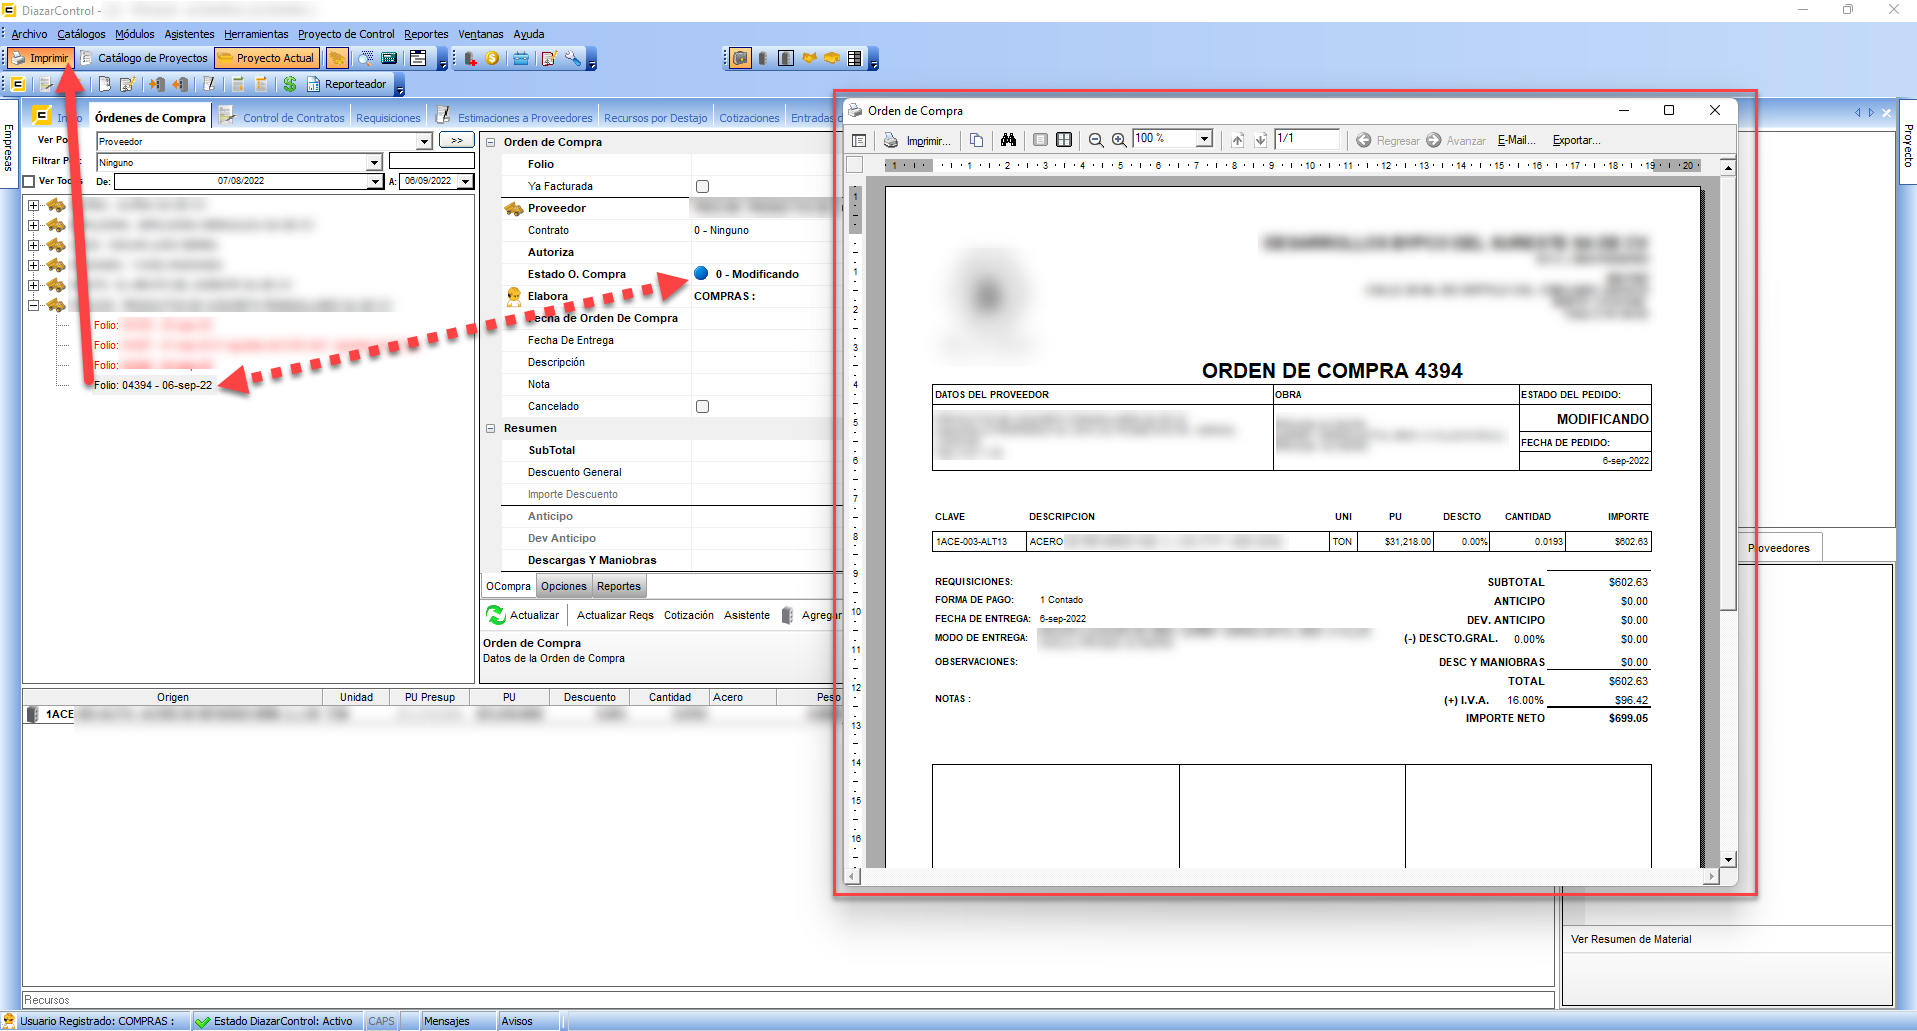
Task: Click the binoculars search icon in preview
Action: [x=1008, y=140]
